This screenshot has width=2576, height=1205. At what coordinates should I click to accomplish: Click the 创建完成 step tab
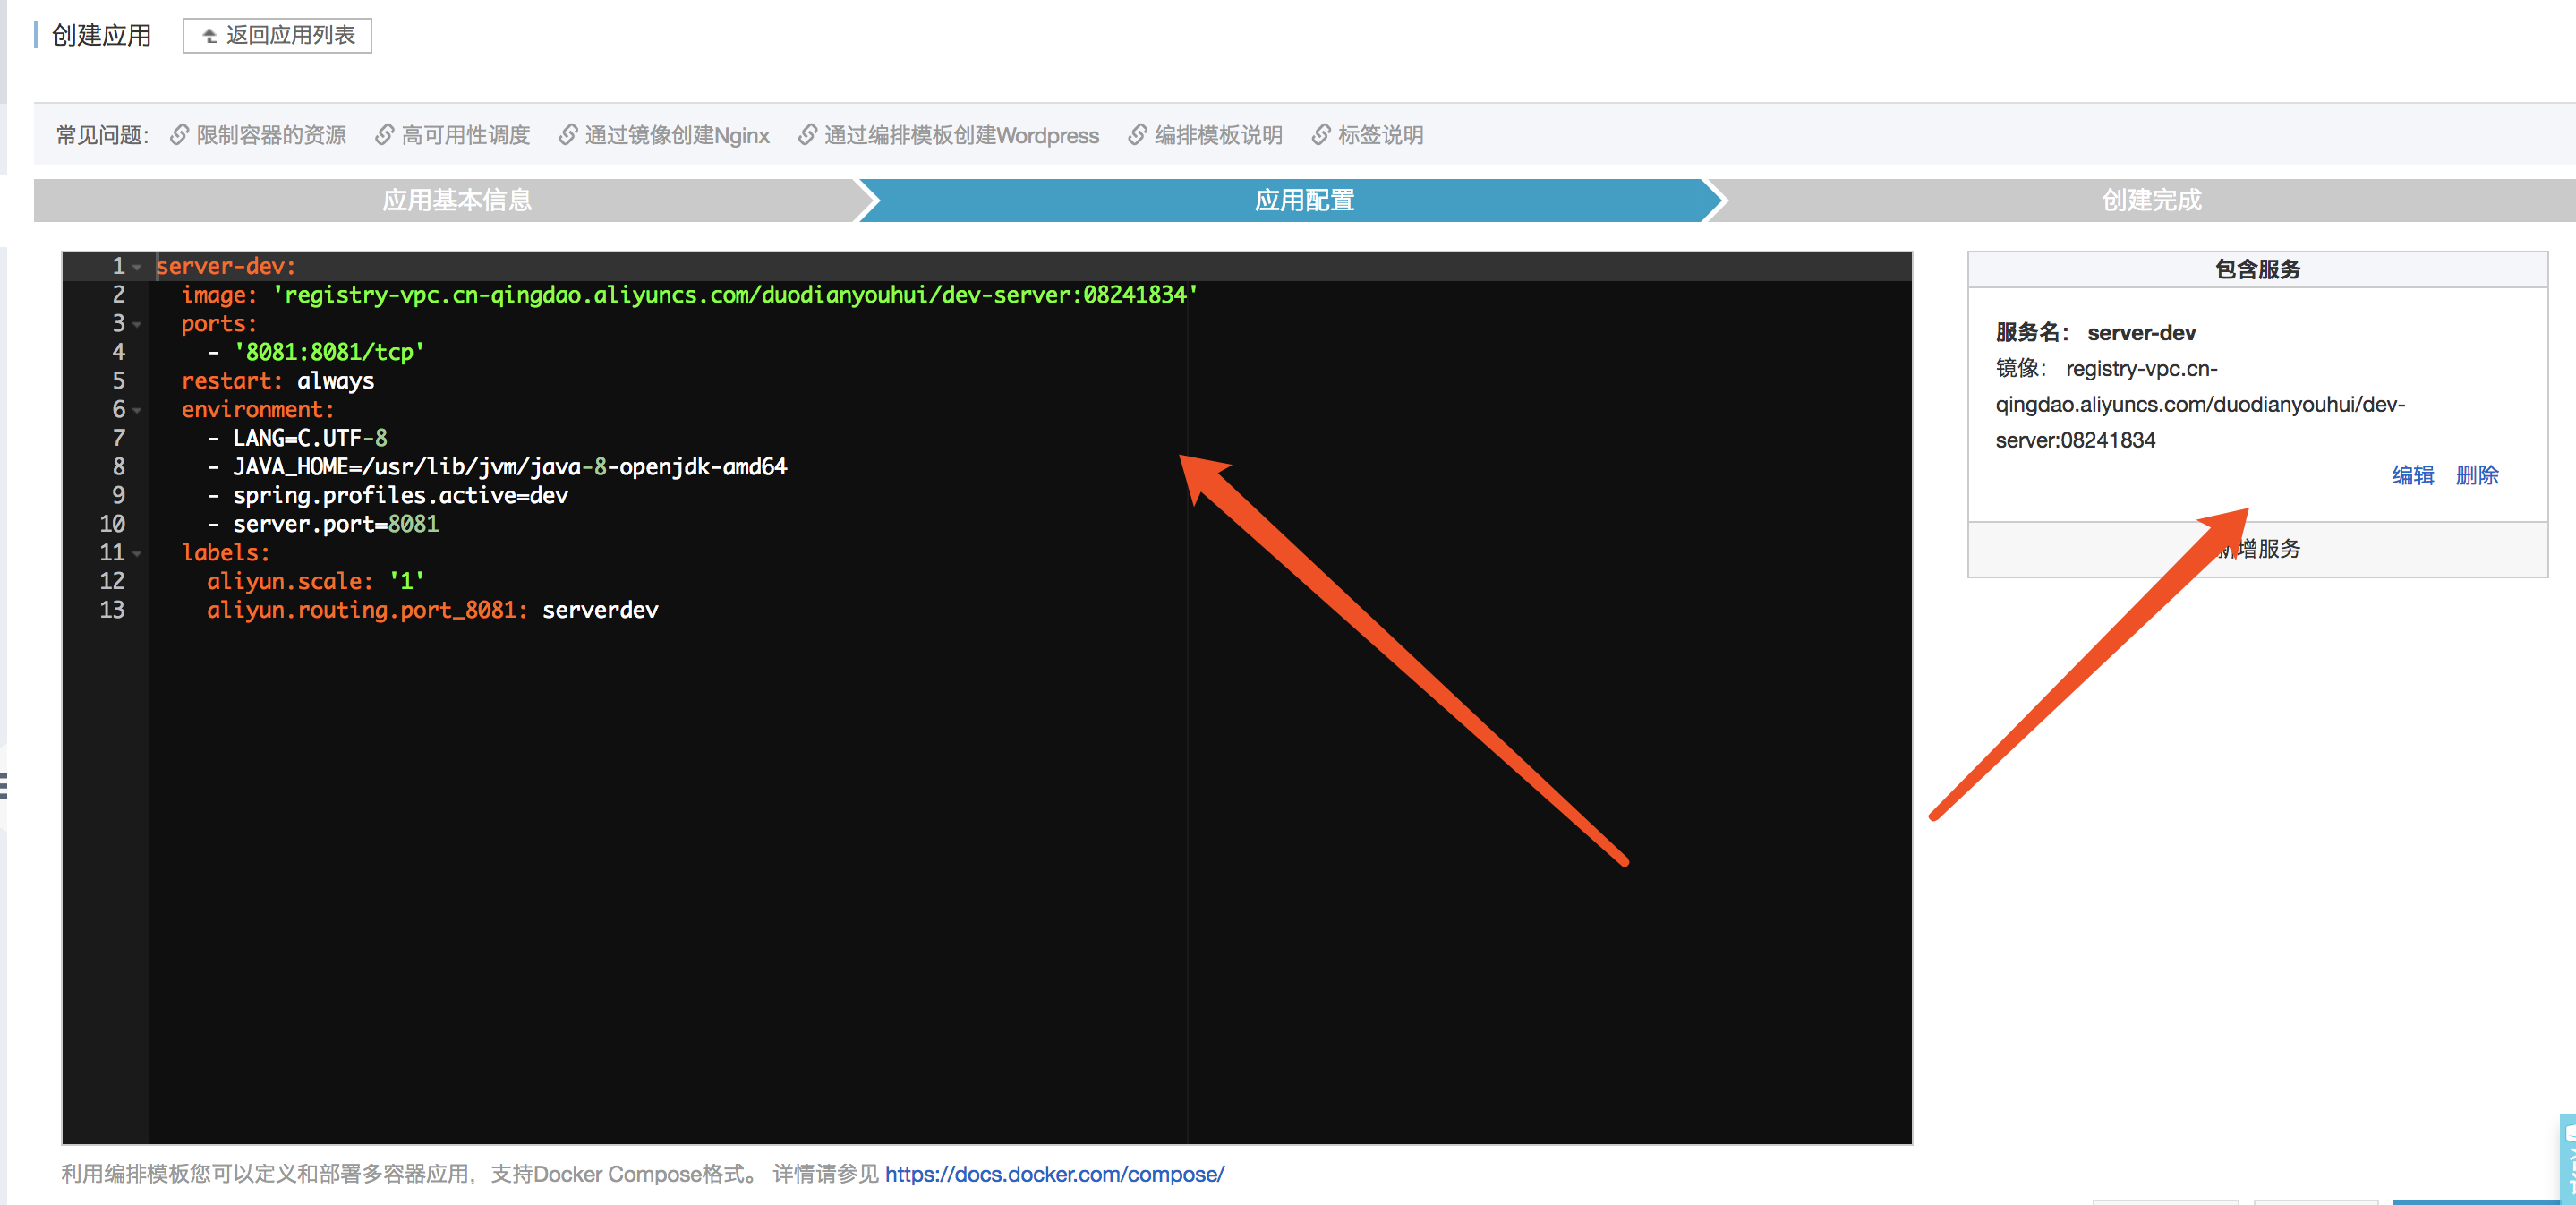(2150, 200)
